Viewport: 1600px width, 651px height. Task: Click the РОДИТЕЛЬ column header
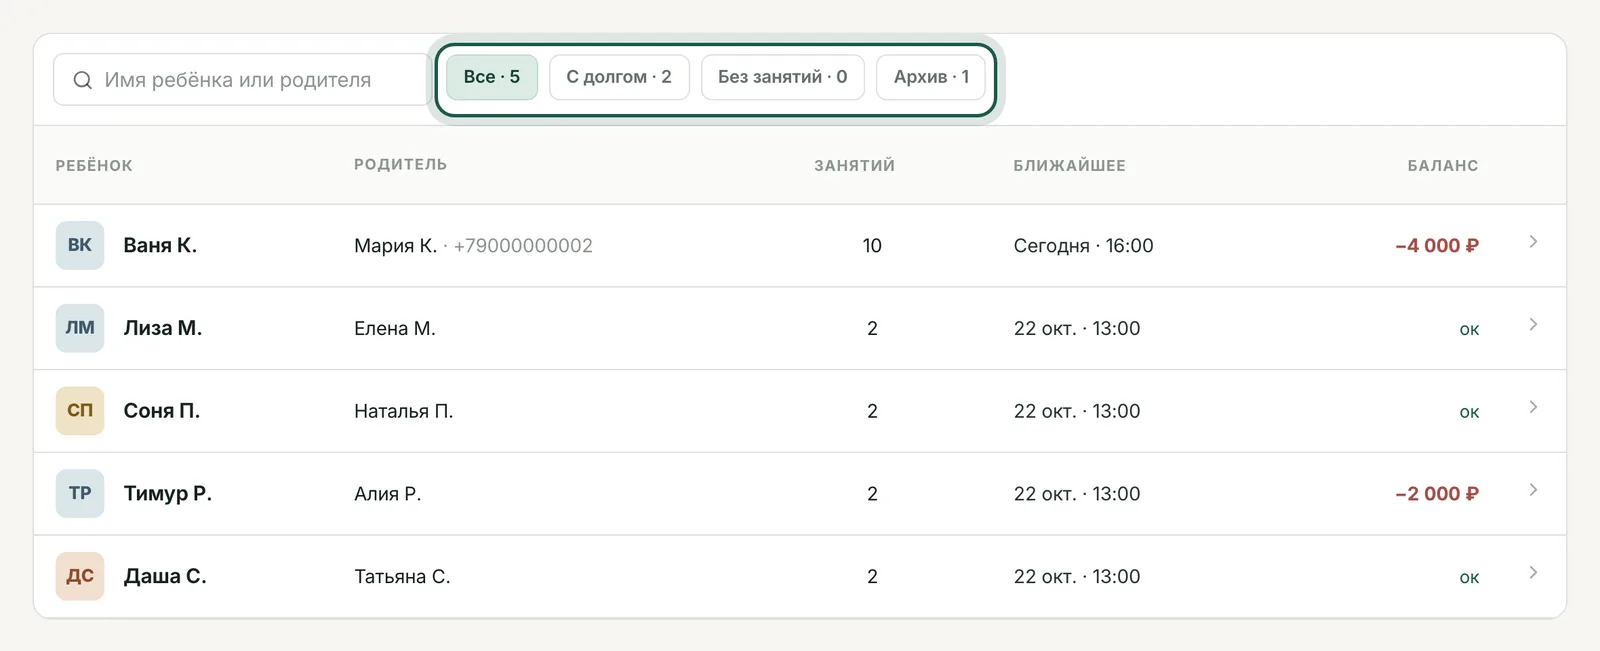click(x=400, y=164)
